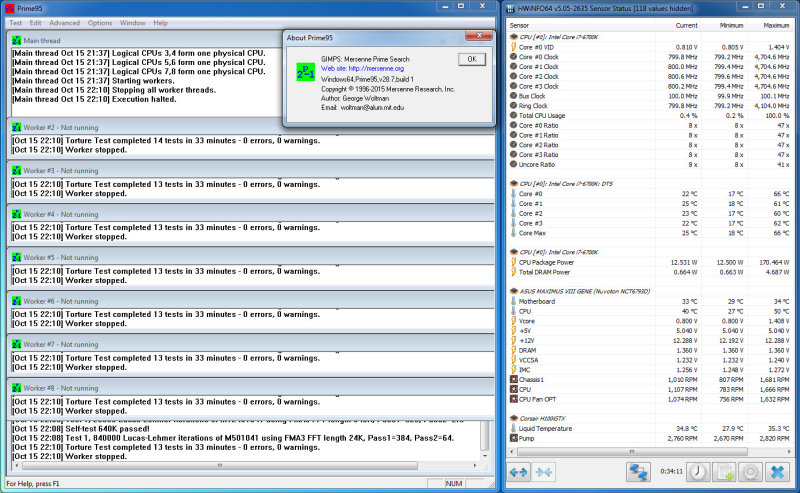Click the 0:34:11 elapsed timer in HWiNFO
Viewport: 800px width, 493px height.
(671, 472)
